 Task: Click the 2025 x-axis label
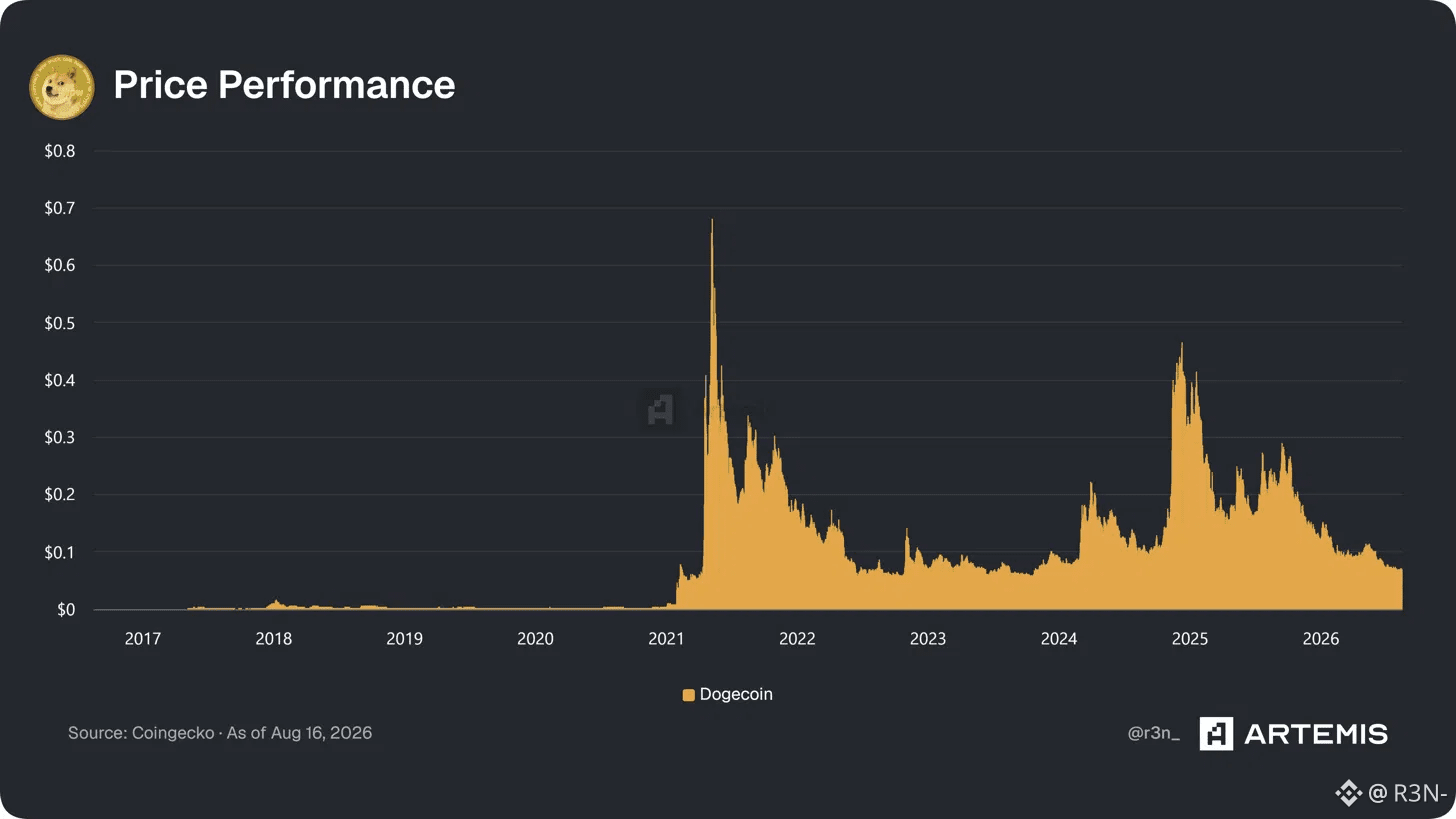[1190, 638]
